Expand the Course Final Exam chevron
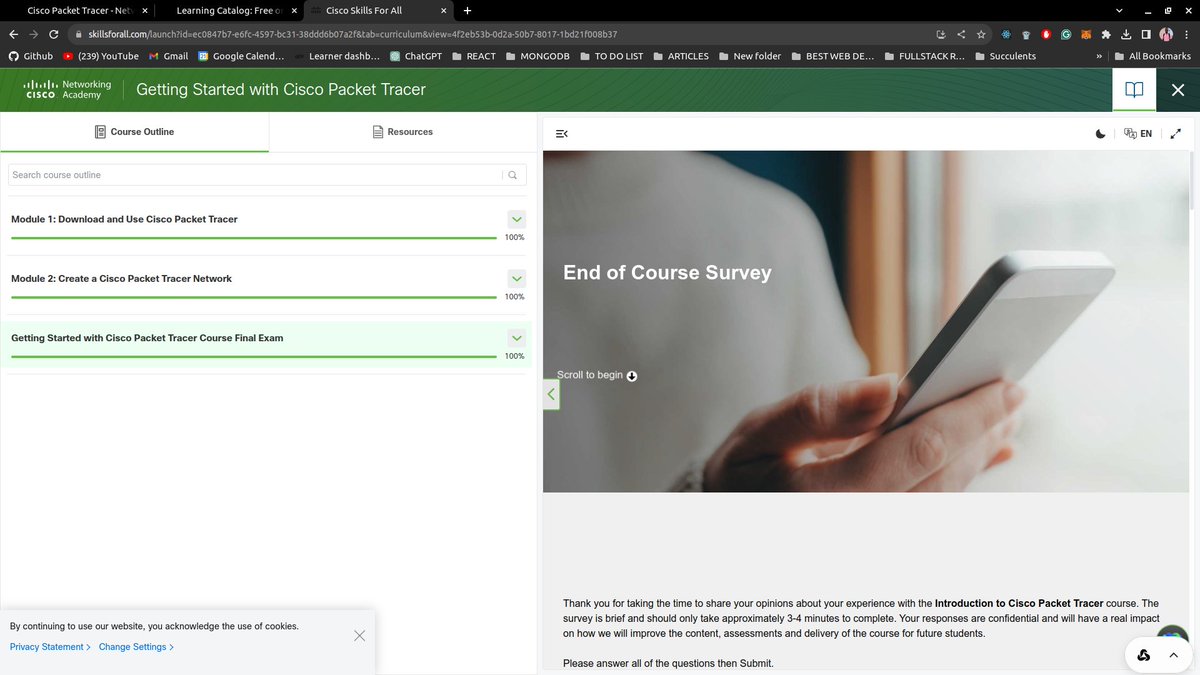This screenshot has width=1200, height=675. pos(516,338)
